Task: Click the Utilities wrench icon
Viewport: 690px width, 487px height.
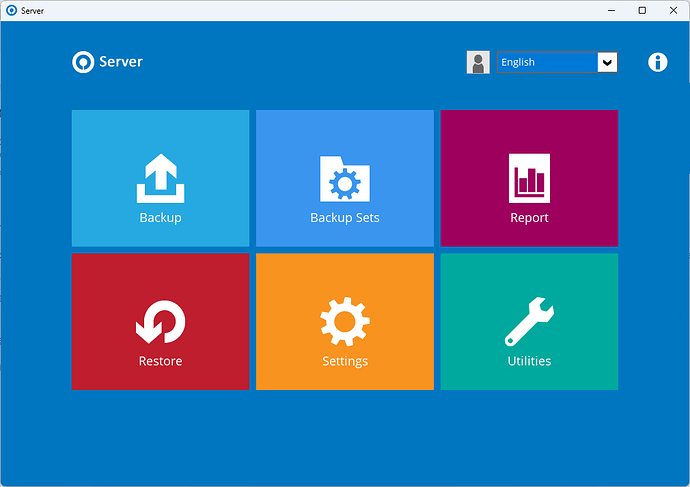Action: tap(529, 323)
